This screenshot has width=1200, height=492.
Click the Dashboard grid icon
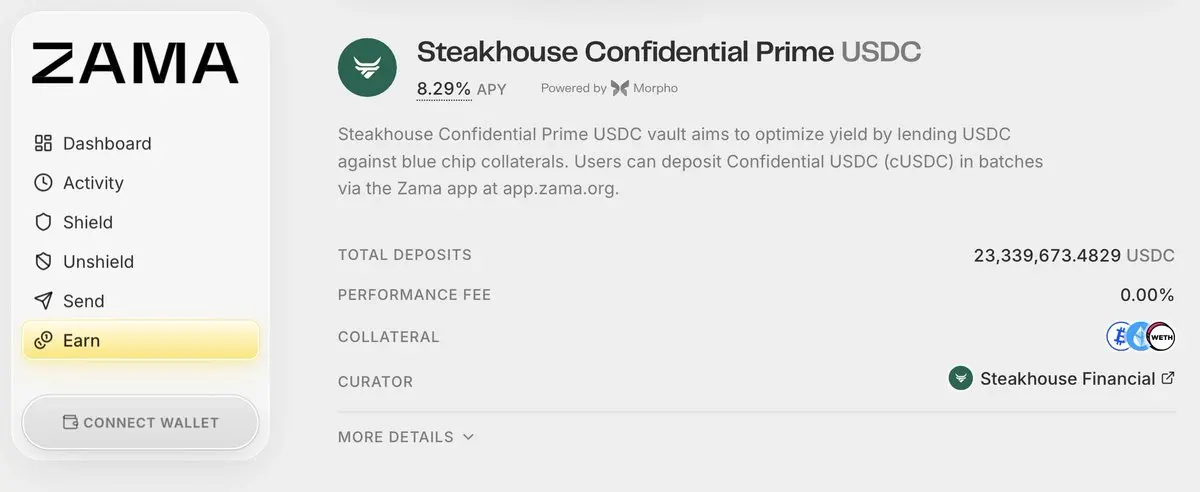(x=43, y=143)
